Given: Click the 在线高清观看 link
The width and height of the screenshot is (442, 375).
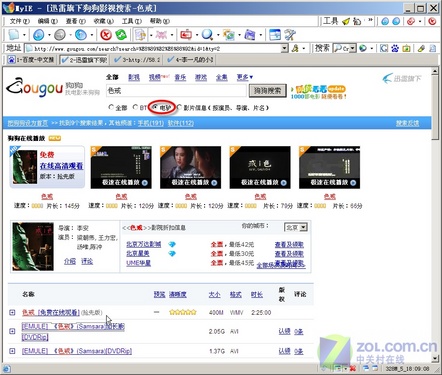Looking at the screenshot, I should [61, 166].
